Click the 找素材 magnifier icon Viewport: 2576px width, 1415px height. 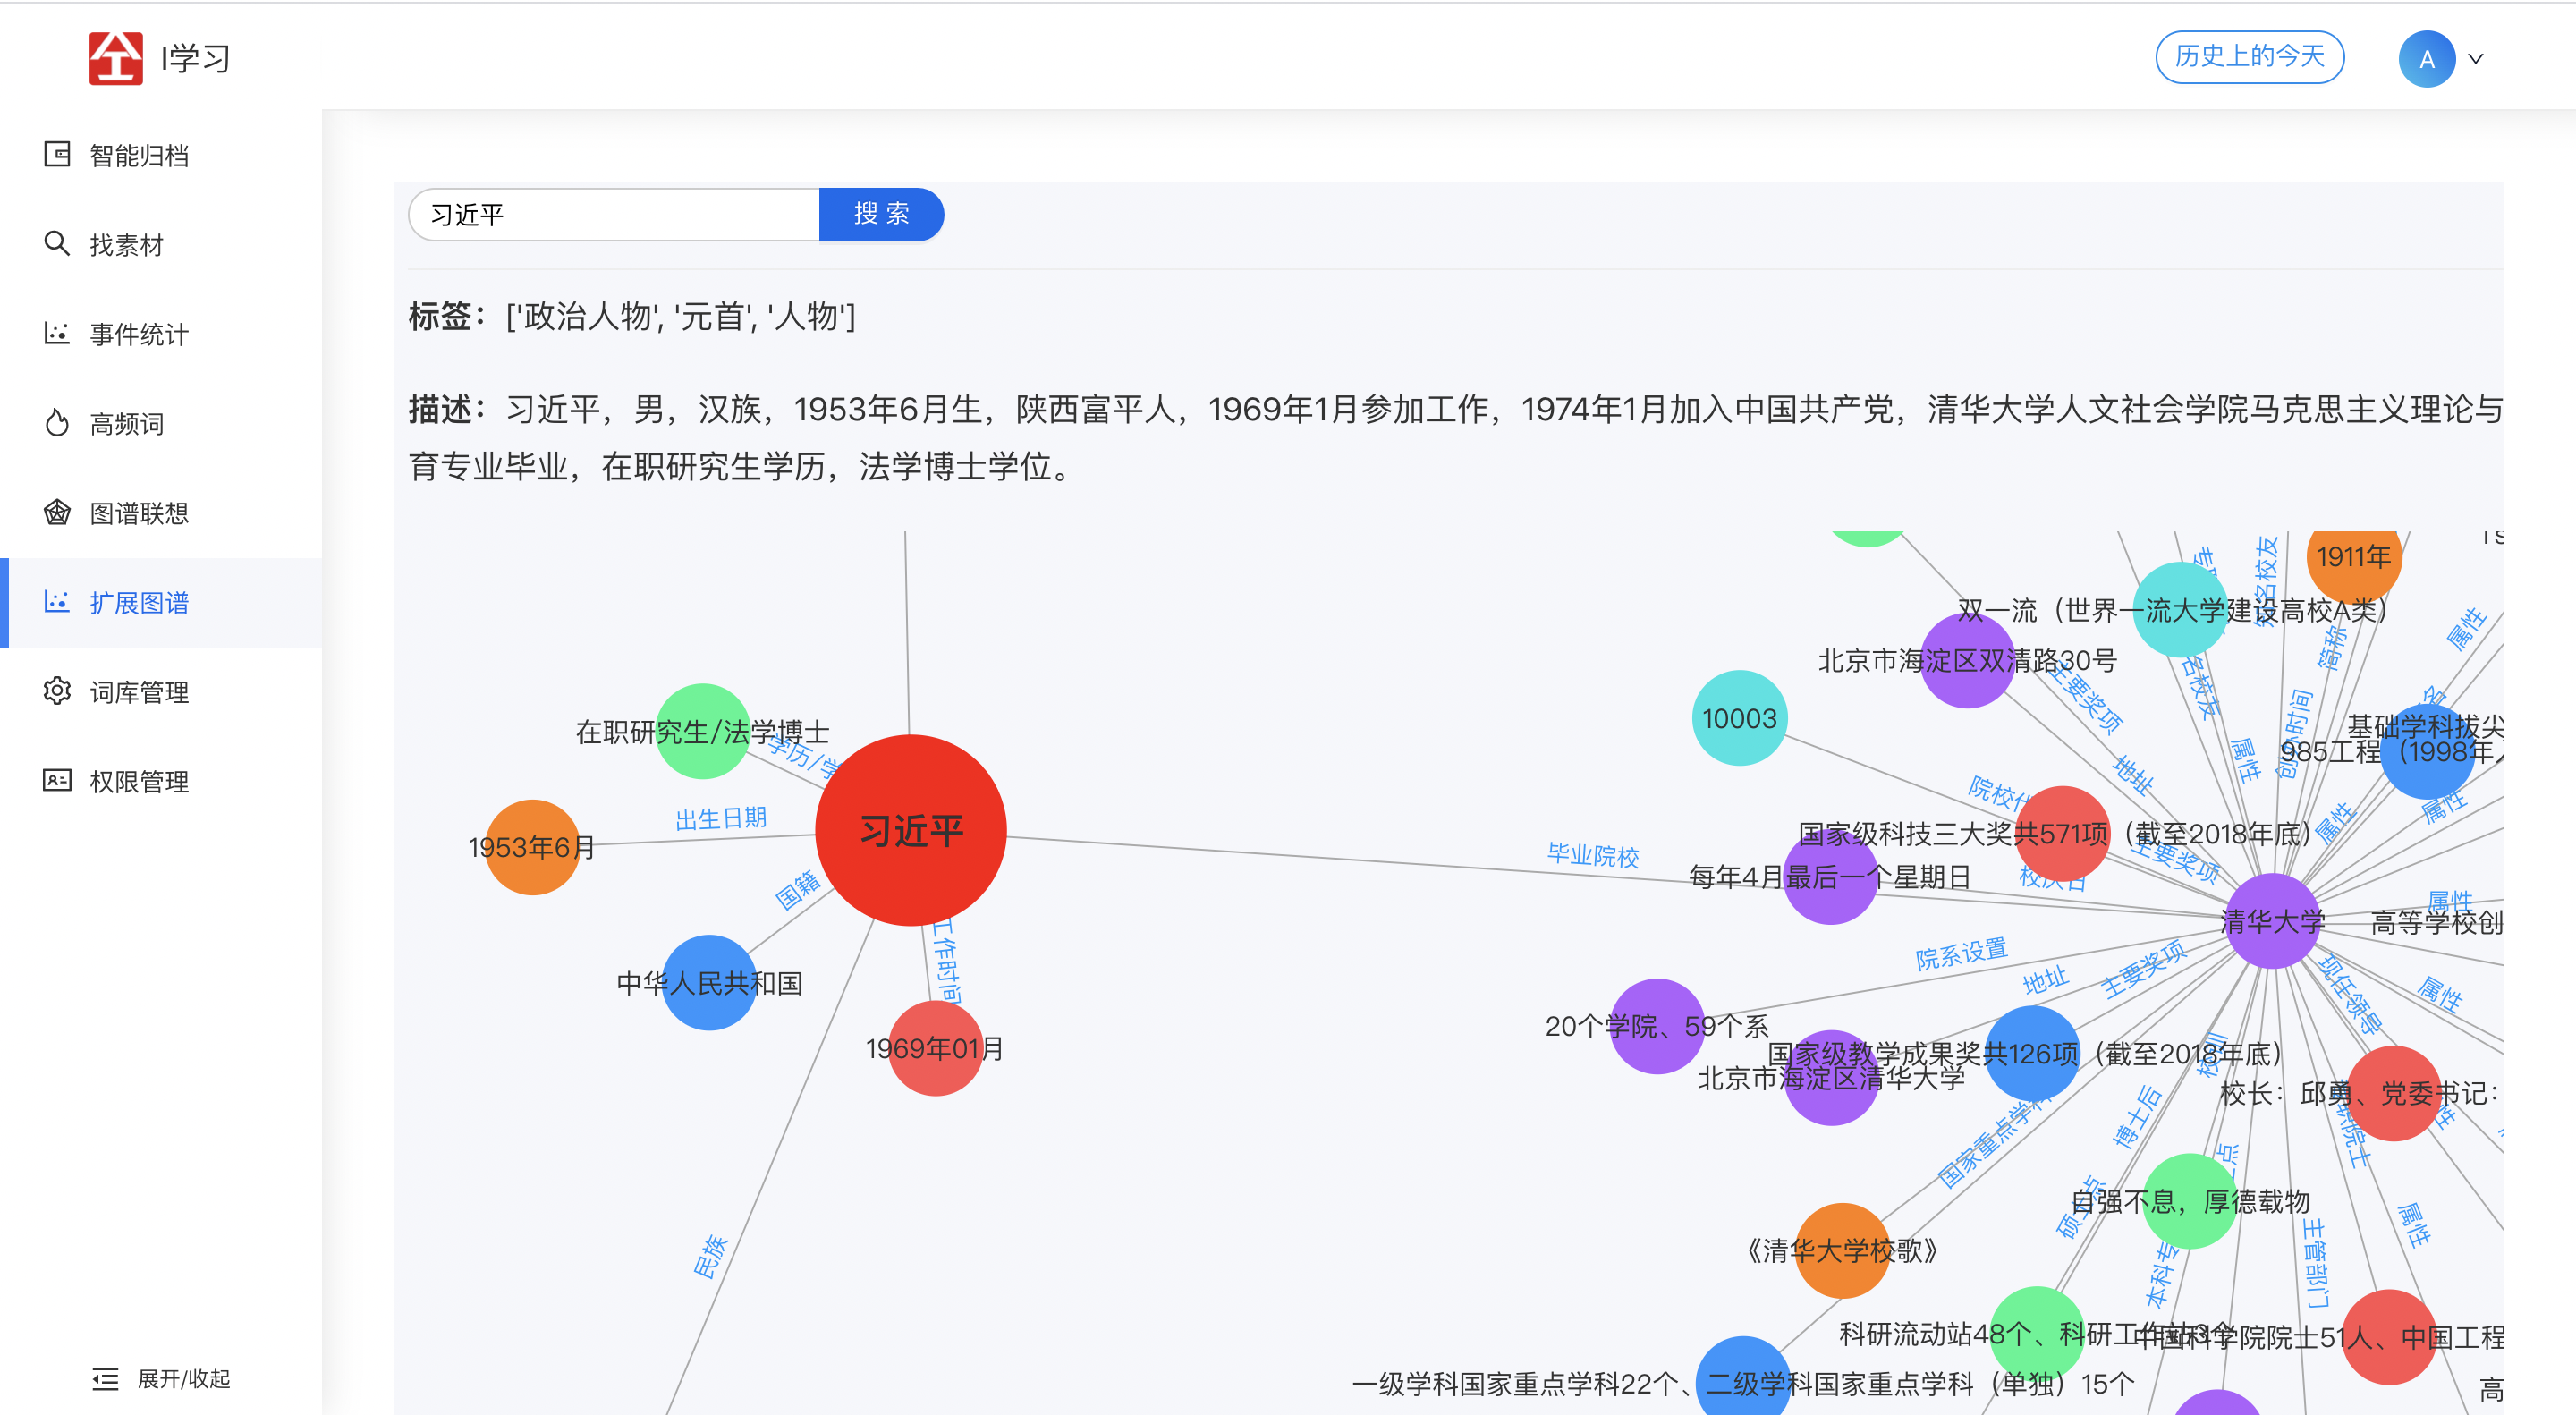pos(57,244)
